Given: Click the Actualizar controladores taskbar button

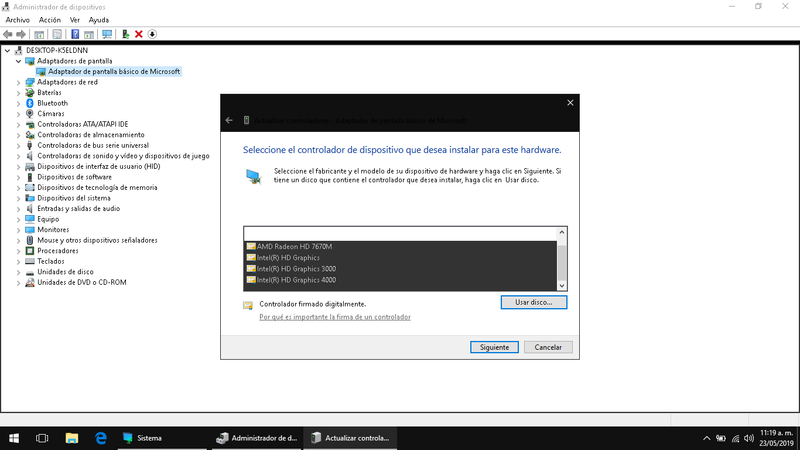Looking at the screenshot, I should pyautogui.click(x=351, y=438).
